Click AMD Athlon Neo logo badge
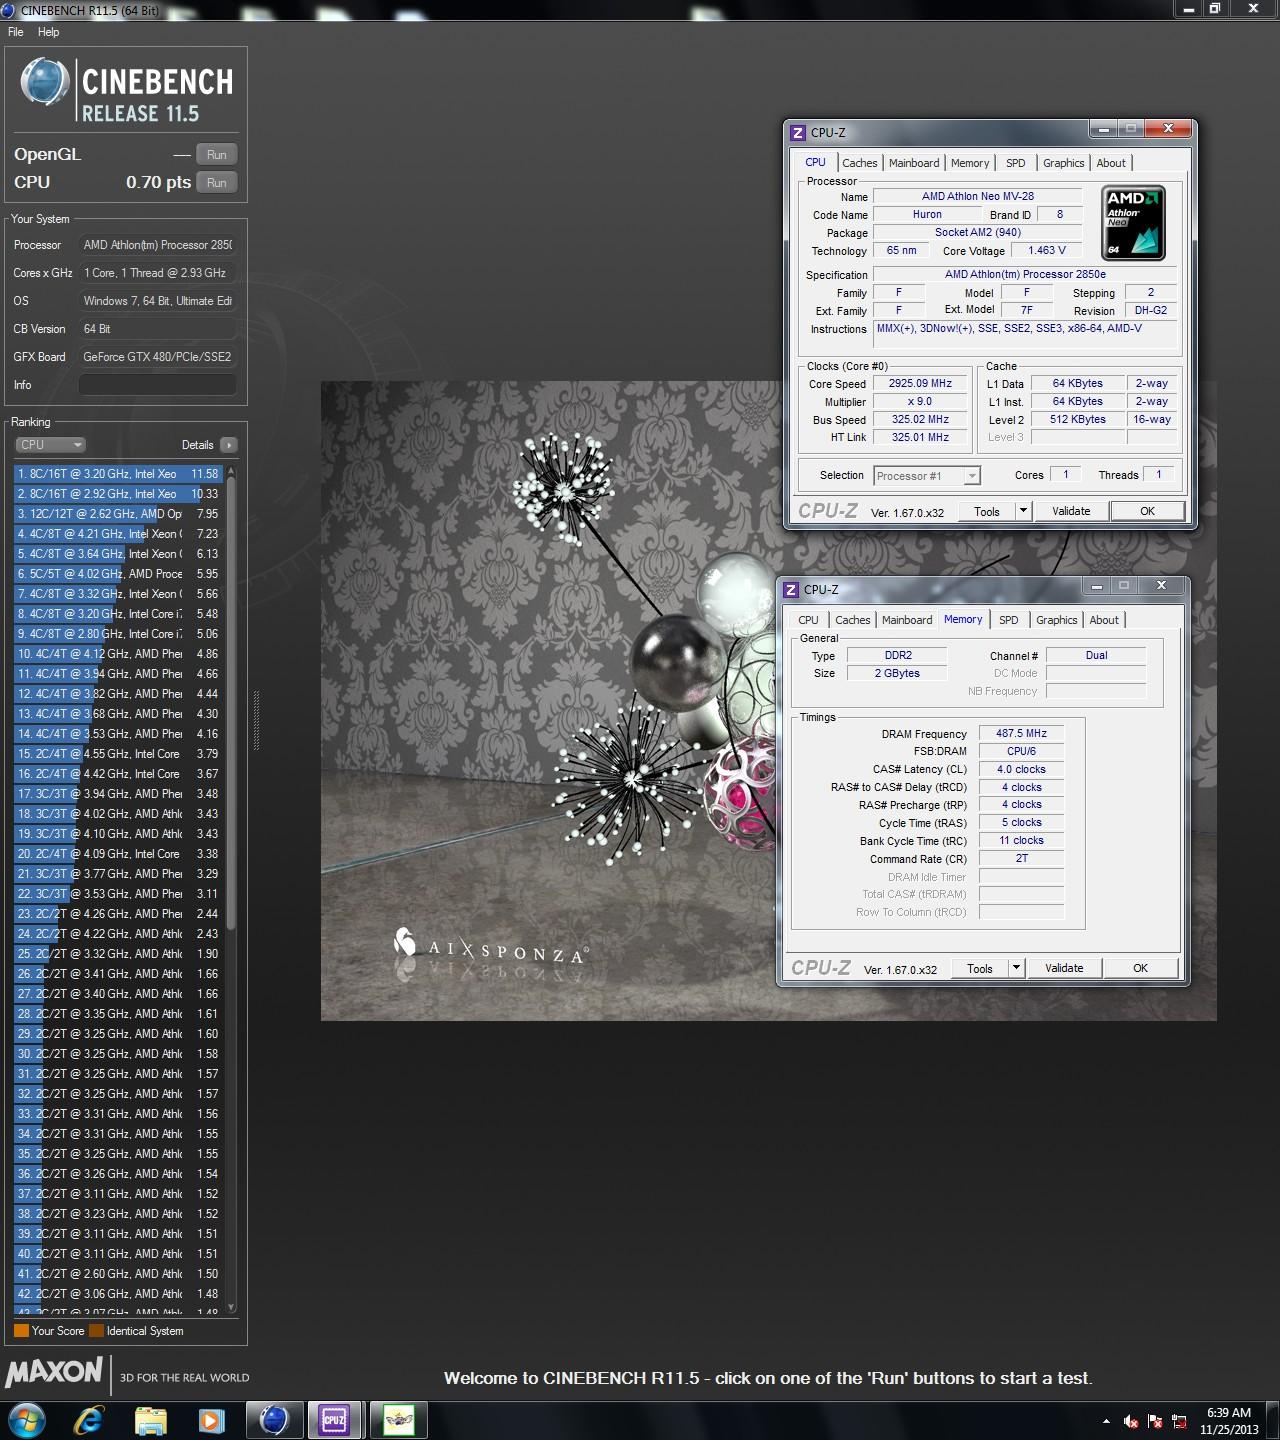The image size is (1280, 1440). tap(1133, 222)
